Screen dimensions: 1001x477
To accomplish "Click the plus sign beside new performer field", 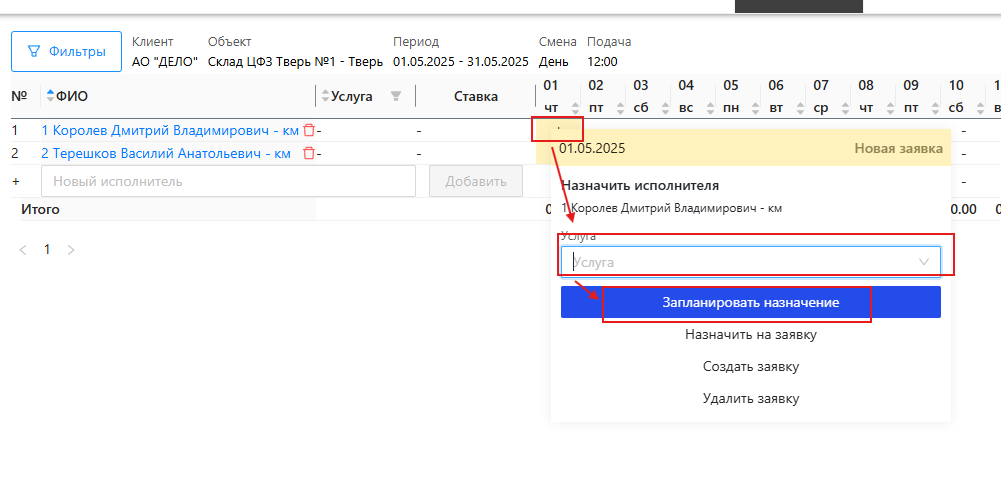I will pyautogui.click(x=15, y=181).
